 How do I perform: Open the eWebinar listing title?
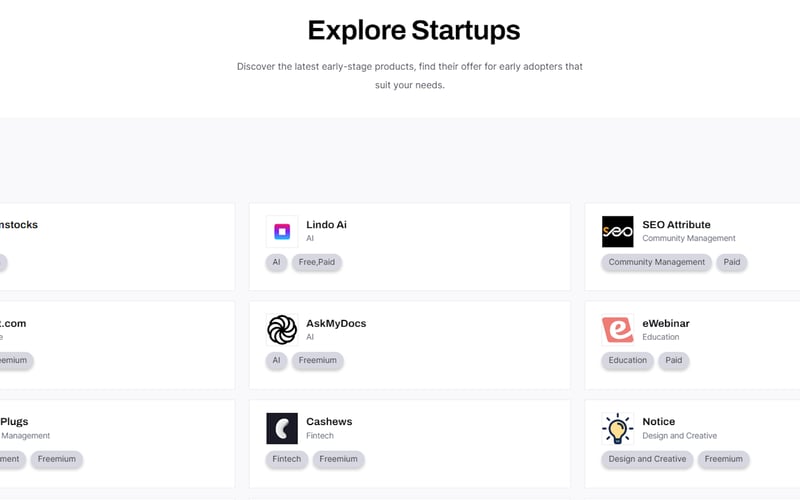click(x=665, y=324)
